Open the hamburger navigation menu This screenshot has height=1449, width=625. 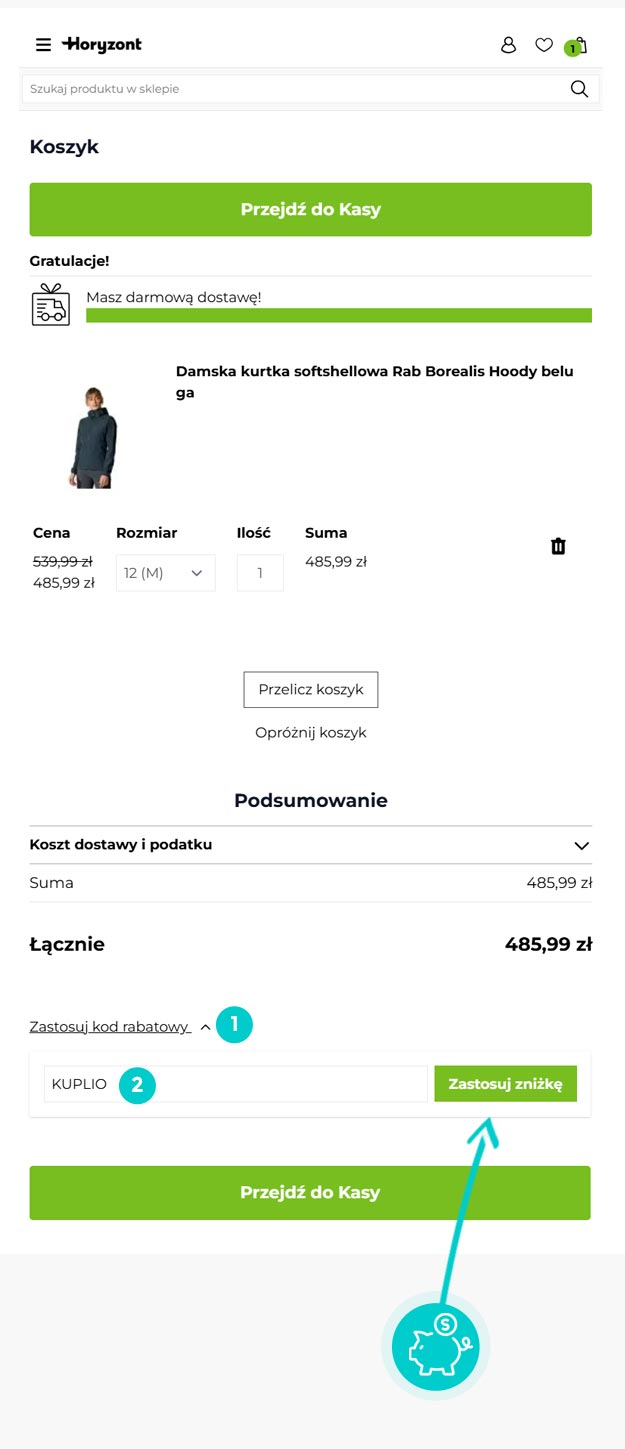[43, 44]
